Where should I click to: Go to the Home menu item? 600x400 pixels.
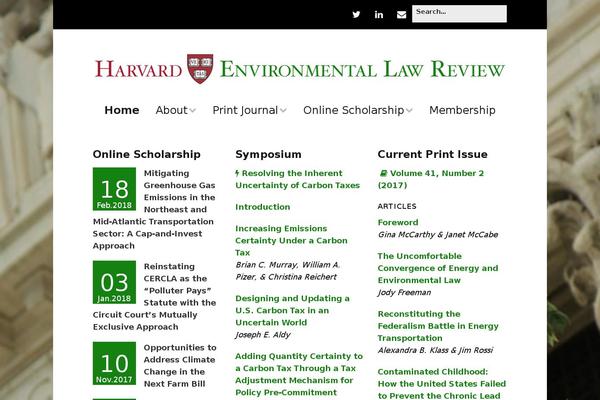[122, 110]
